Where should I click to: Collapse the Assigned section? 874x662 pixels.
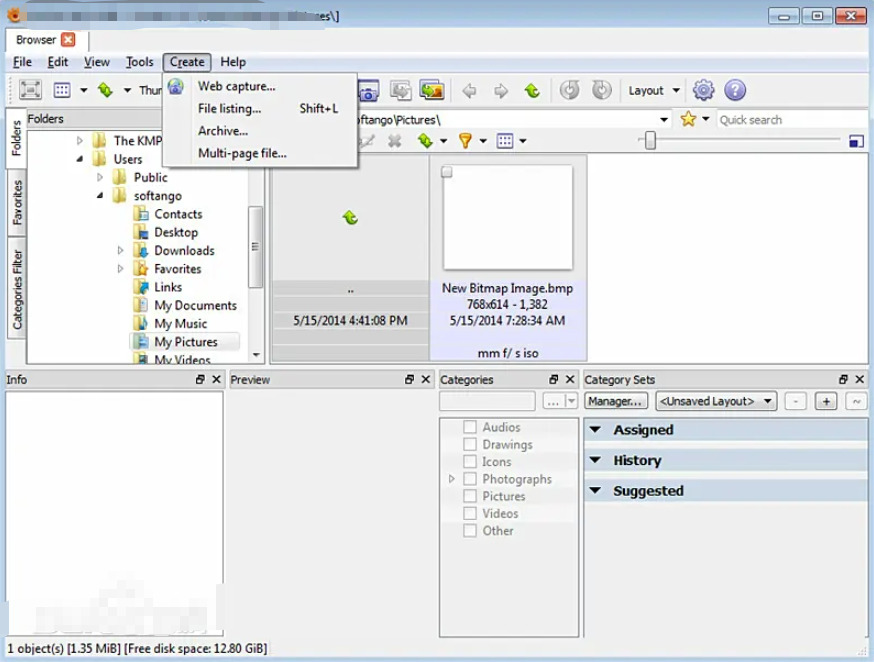[x=596, y=430]
